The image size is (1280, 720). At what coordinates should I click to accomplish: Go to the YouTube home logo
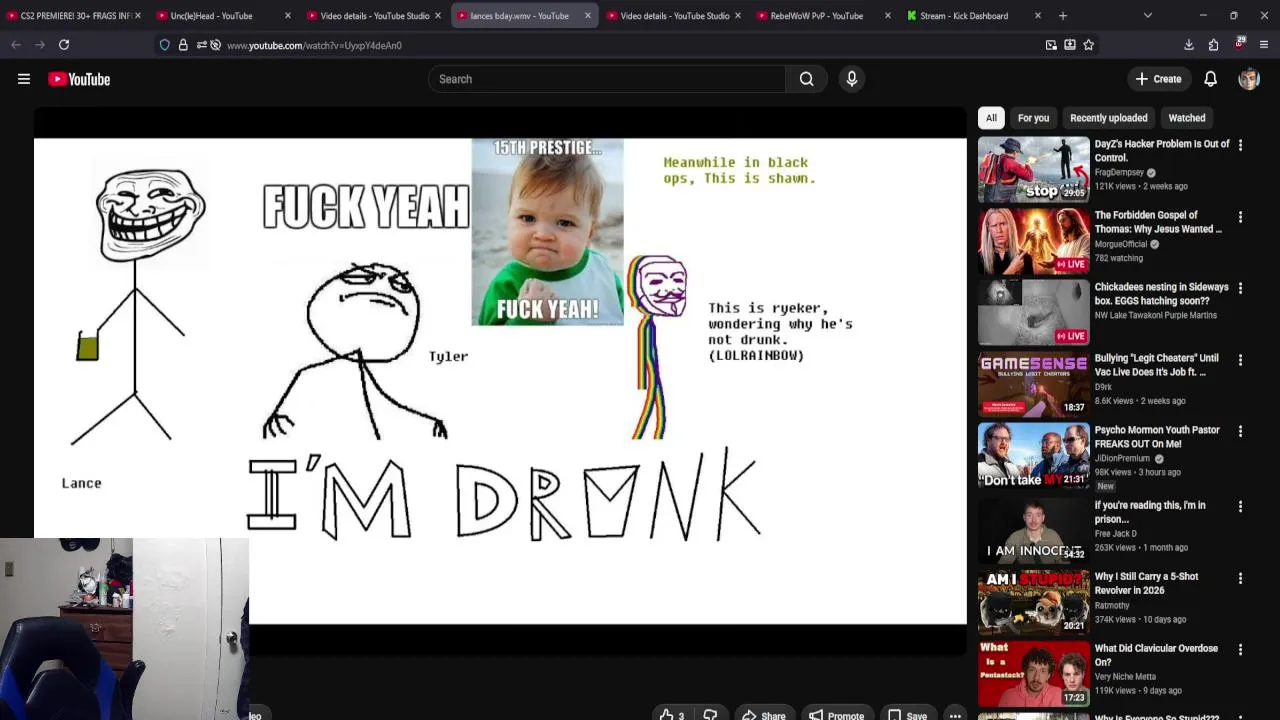[79, 79]
